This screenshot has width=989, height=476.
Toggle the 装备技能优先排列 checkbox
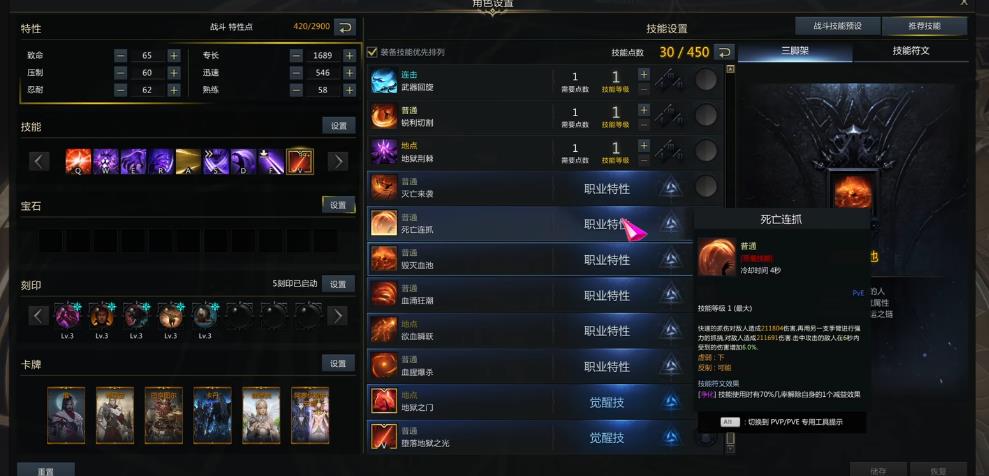372,52
